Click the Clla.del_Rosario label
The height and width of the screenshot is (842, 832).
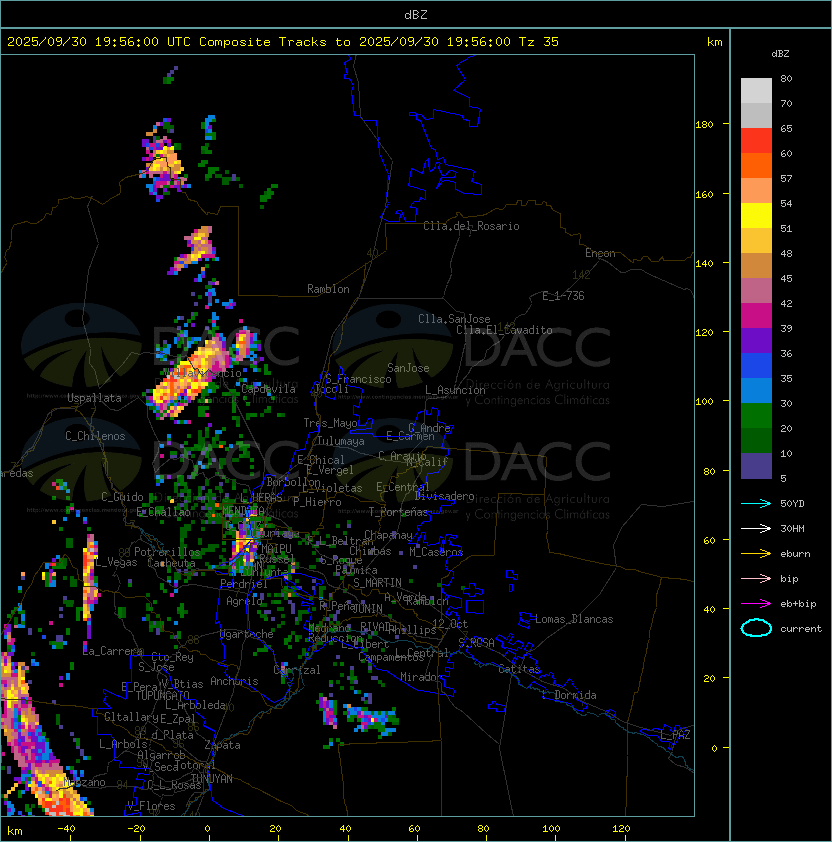click(471, 226)
